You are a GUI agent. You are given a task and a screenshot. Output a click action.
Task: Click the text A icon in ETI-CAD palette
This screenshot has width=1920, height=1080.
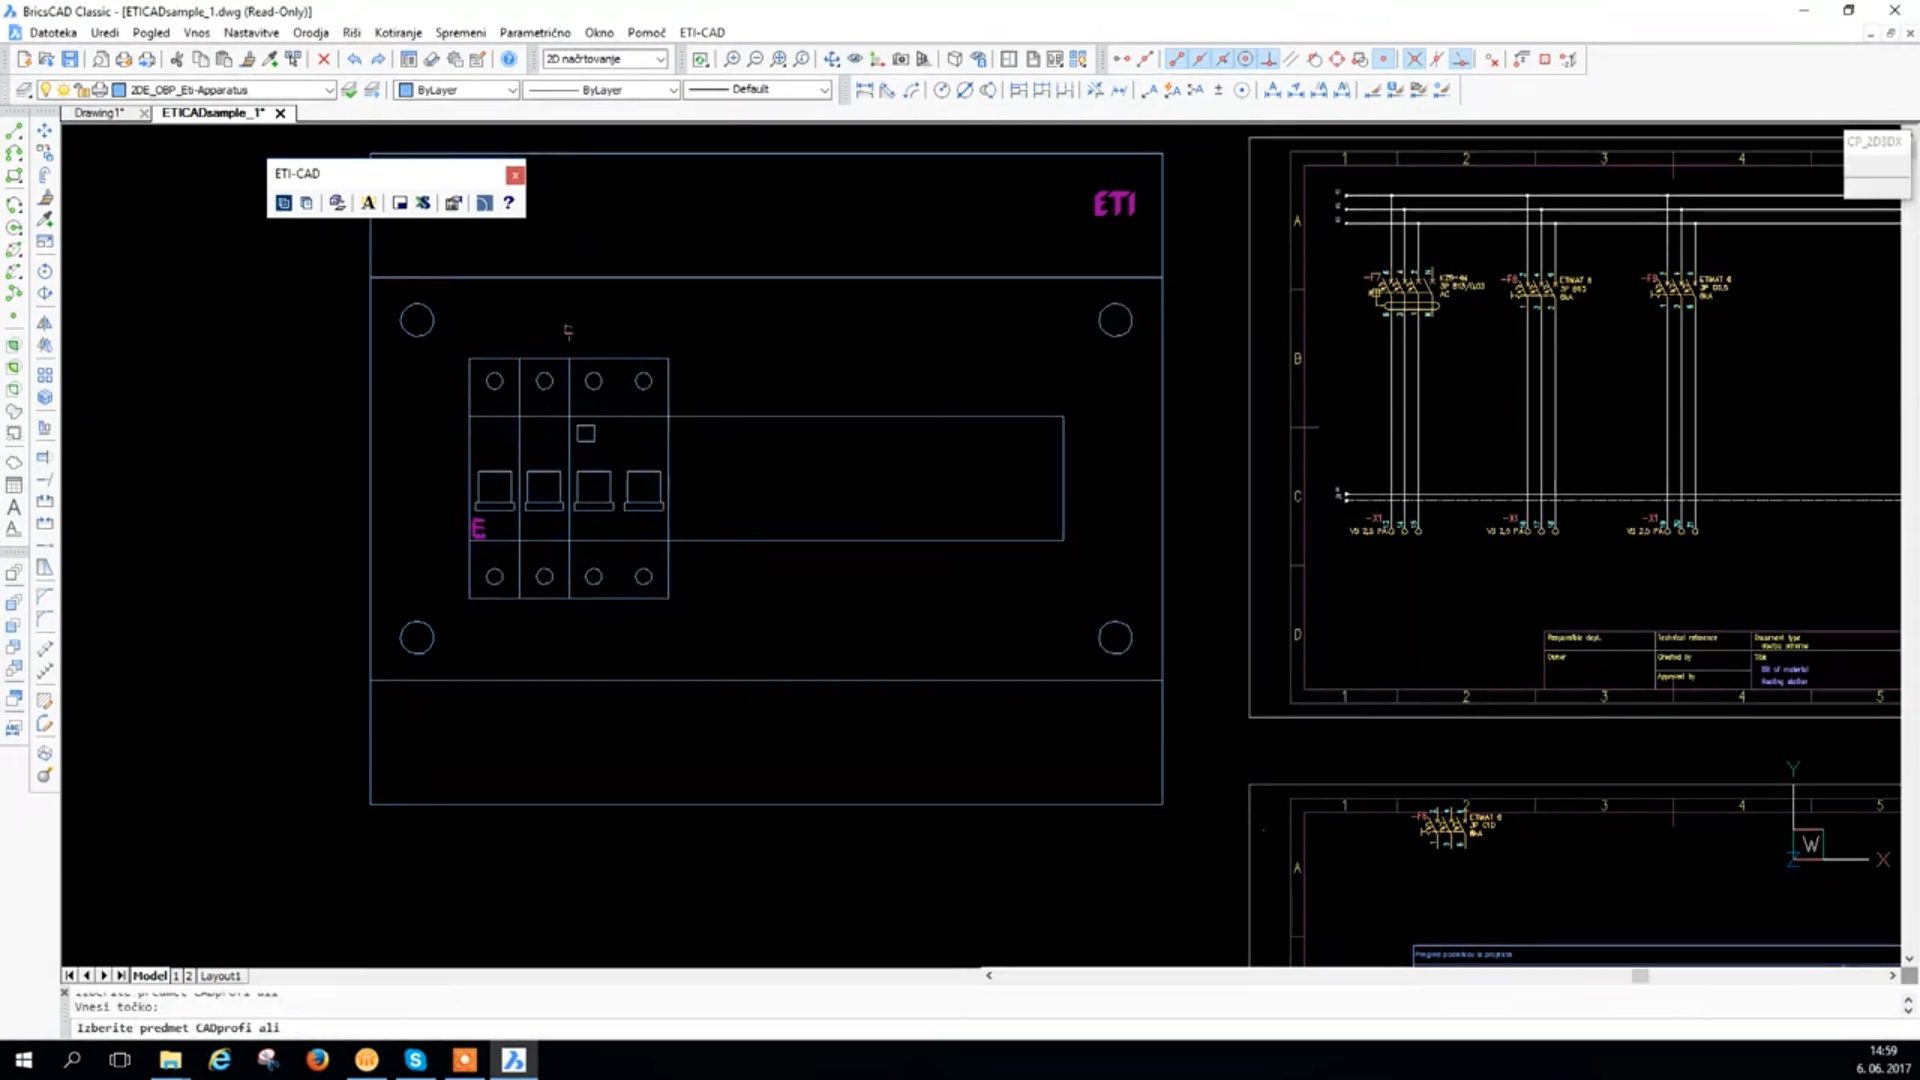click(368, 203)
